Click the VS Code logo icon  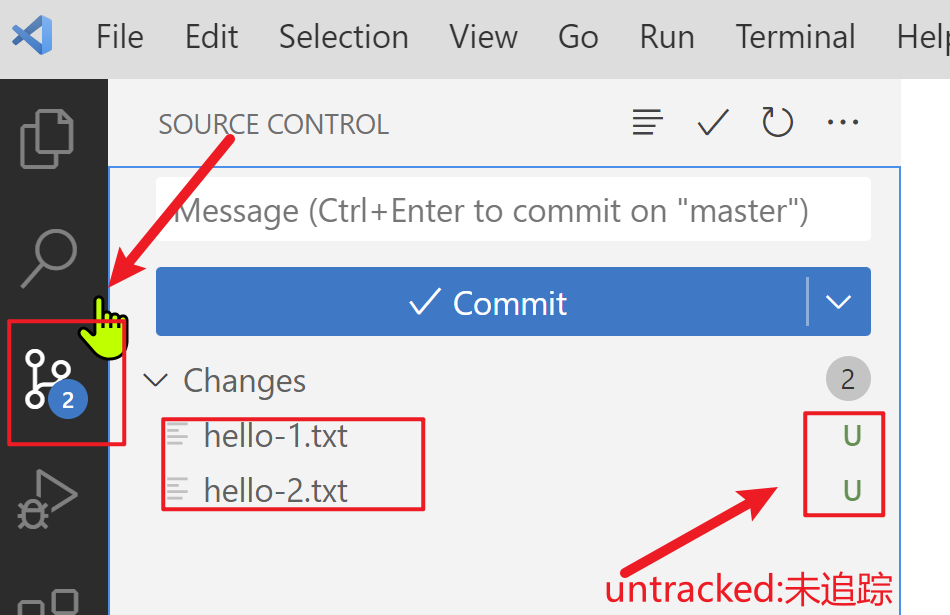[32, 37]
